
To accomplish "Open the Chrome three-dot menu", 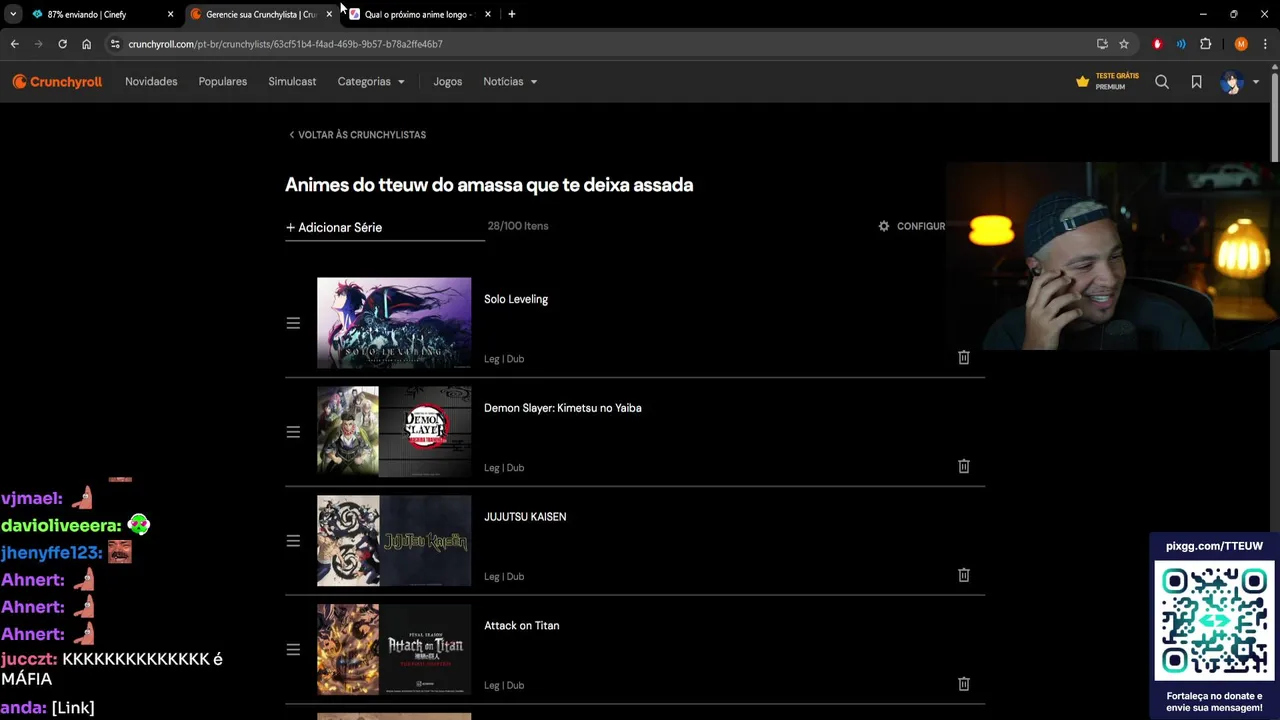I will (x=1265, y=44).
